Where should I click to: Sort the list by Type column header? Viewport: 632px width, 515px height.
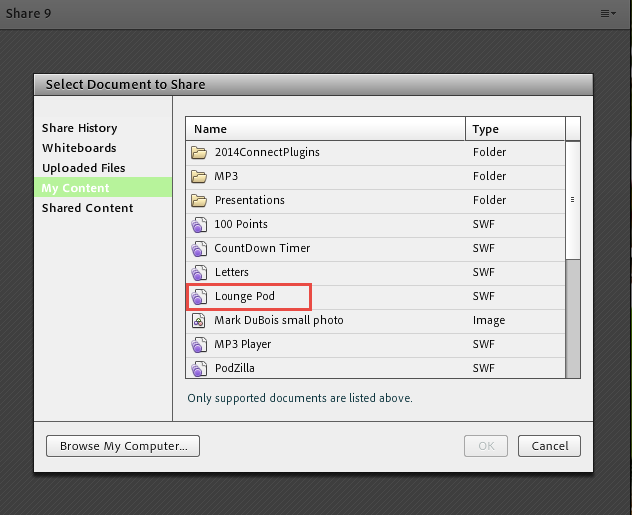pyautogui.click(x=515, y=129)
